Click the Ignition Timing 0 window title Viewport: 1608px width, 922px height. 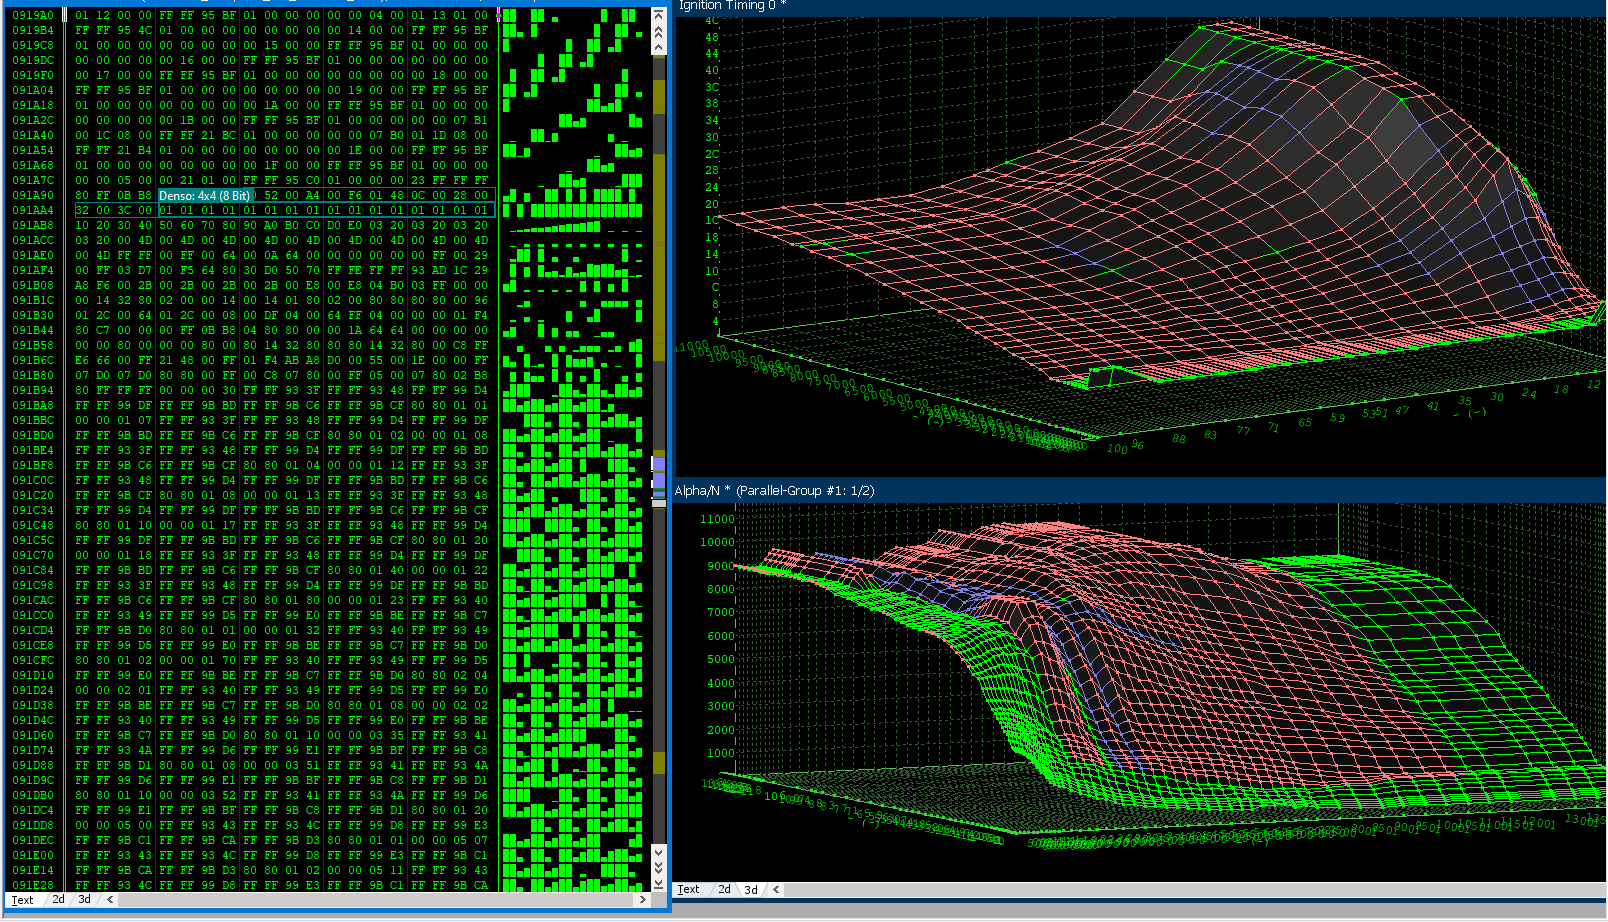coord(732,6)
